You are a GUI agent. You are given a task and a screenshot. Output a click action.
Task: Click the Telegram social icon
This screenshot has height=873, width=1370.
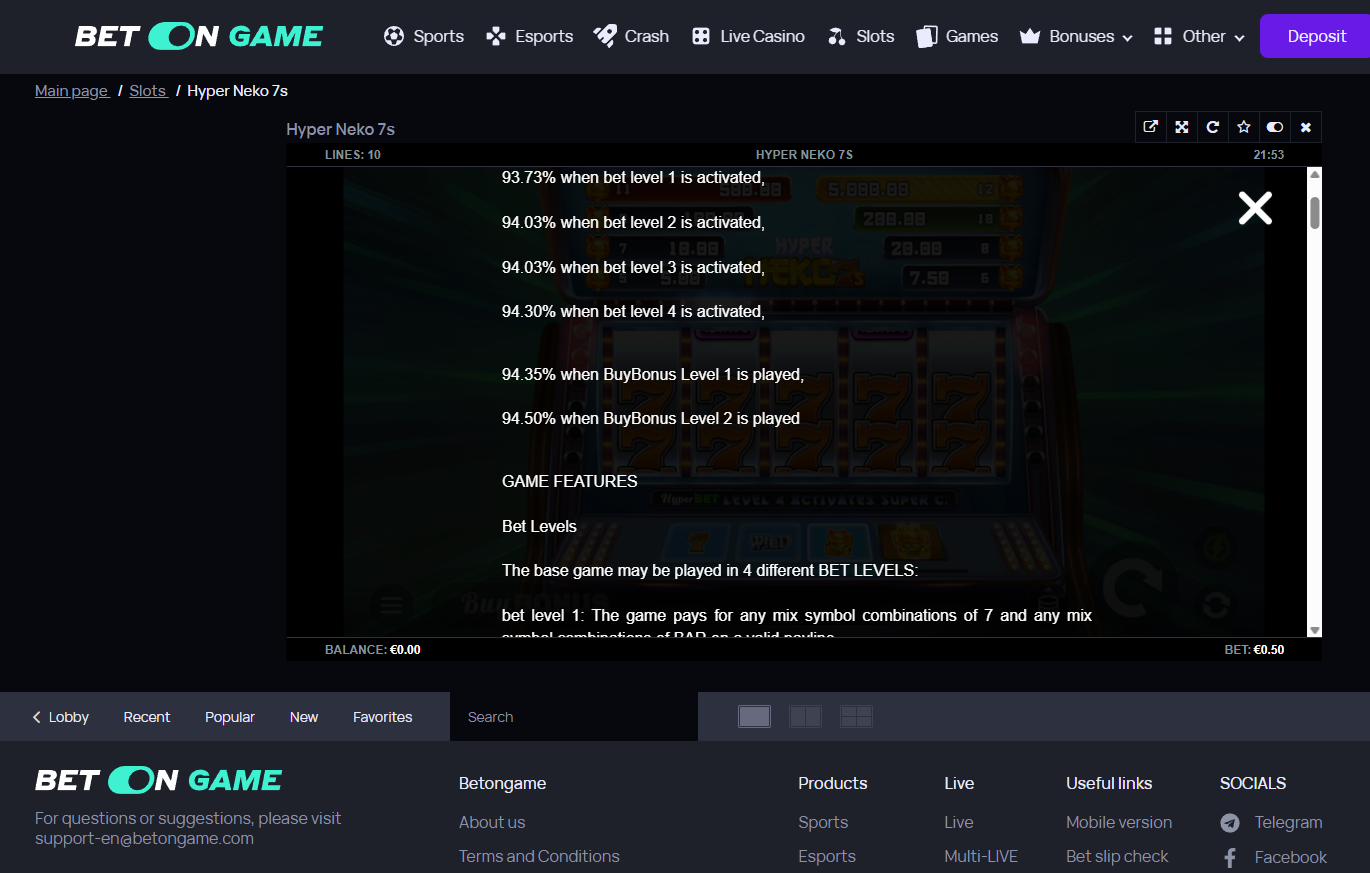1230,823
